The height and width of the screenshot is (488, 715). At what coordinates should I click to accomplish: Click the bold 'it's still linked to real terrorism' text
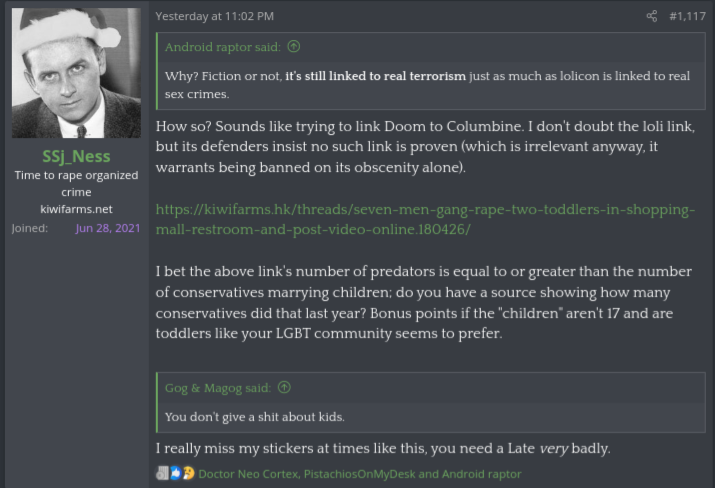tap(375, 76)
